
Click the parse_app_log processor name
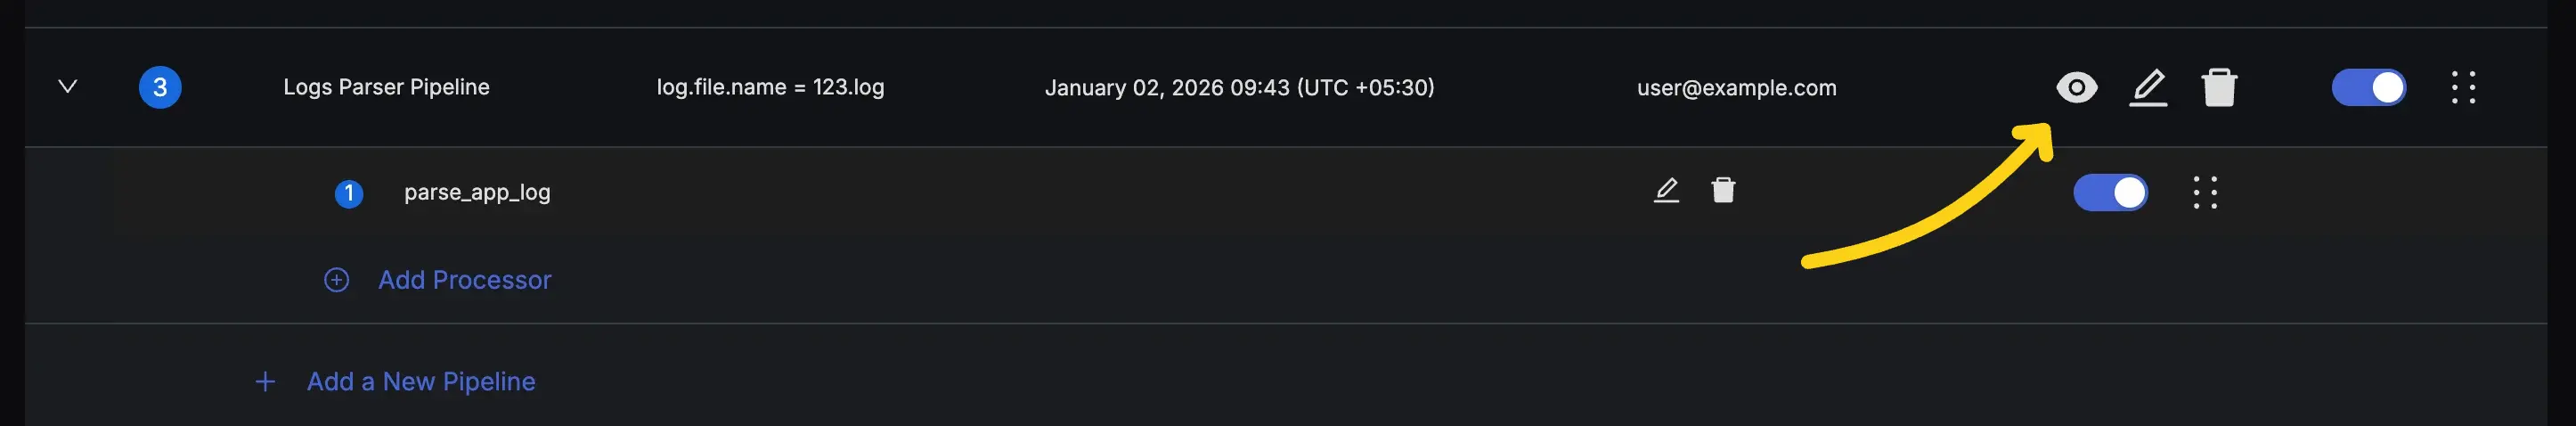(x=477, y=192)
